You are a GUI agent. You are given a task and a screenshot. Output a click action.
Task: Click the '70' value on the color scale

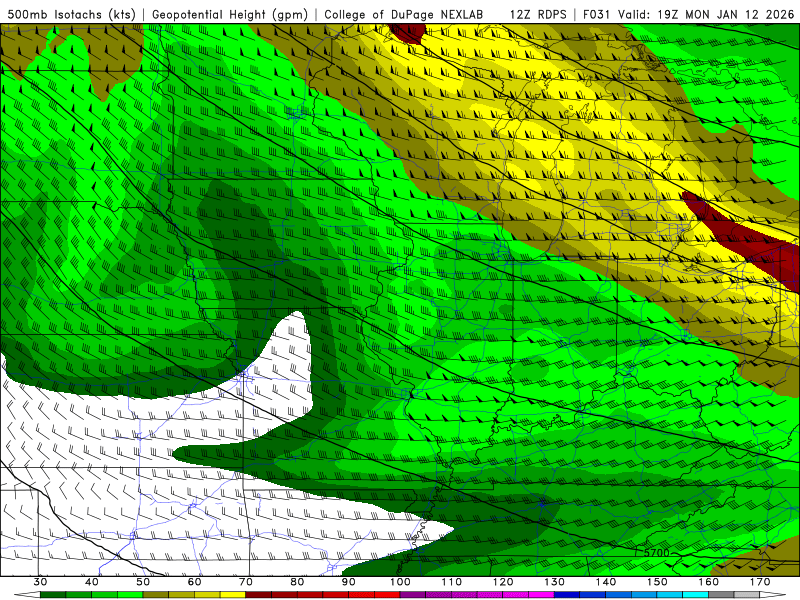246,582
